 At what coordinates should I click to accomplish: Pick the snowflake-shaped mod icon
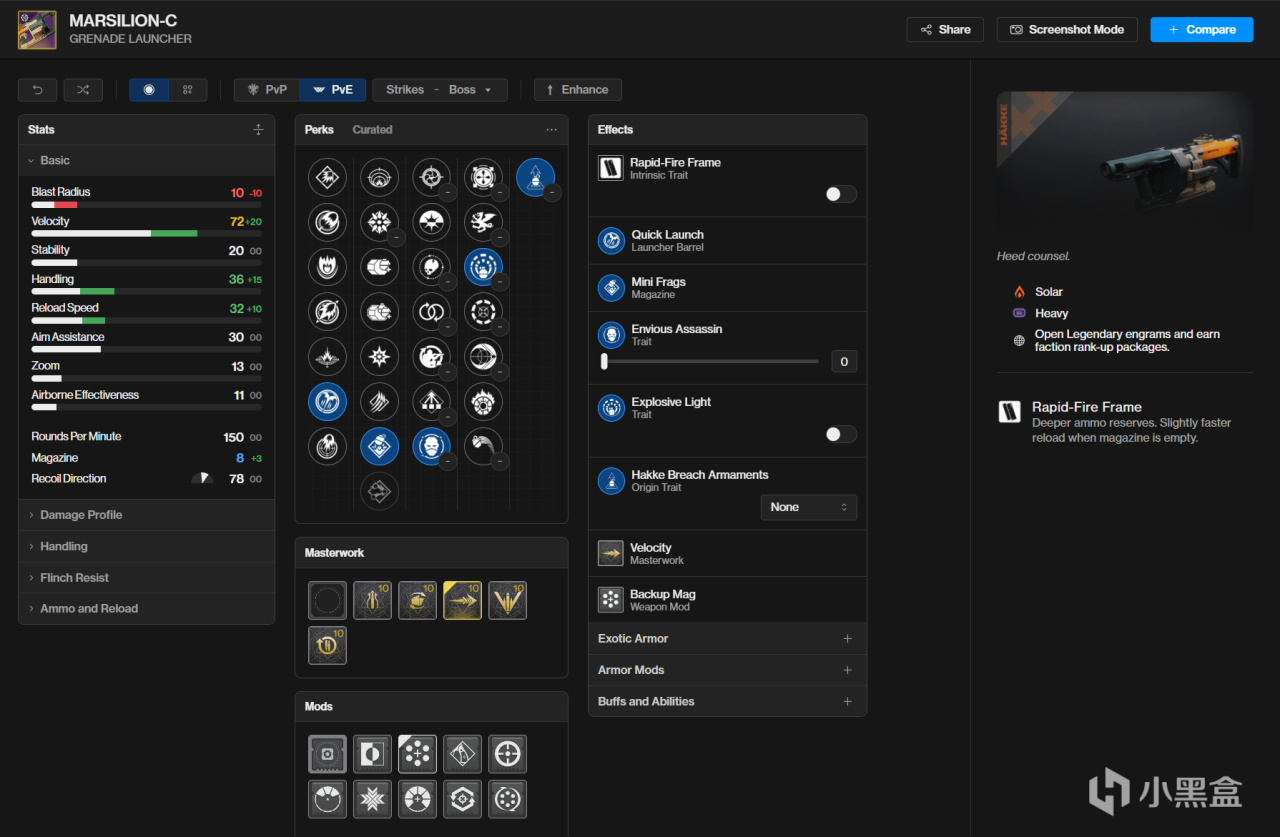tap(372, 799)
